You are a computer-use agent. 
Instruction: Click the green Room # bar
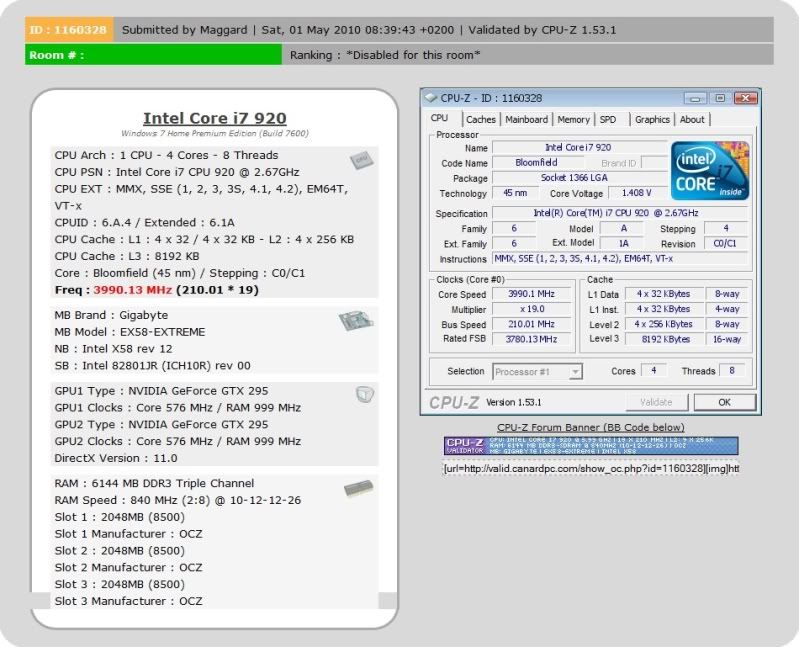pos(153,55)
